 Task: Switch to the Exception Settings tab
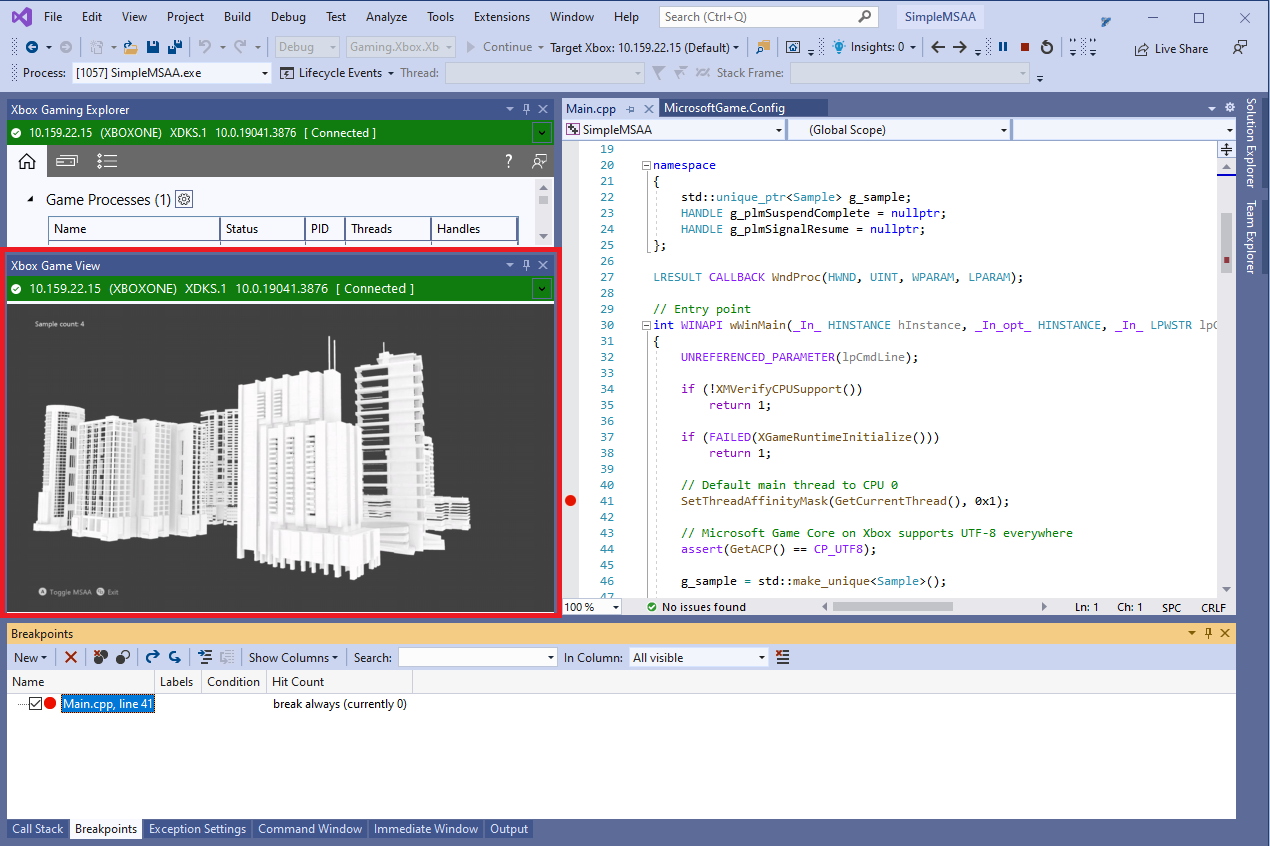[197, 829]
